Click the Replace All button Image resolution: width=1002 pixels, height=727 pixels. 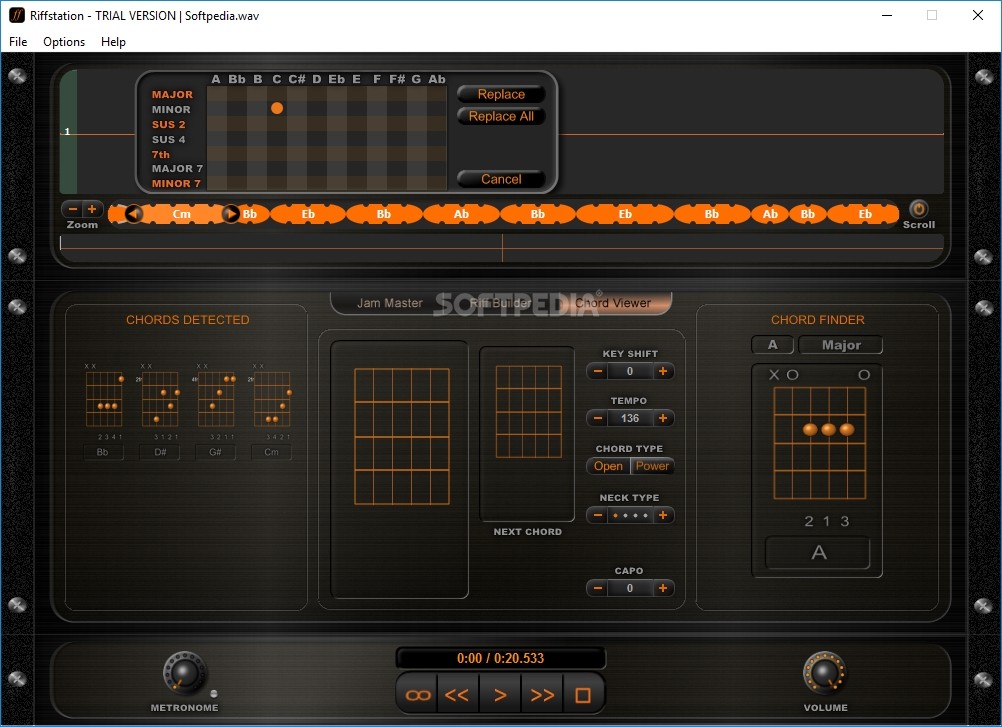pyautogui.click(x=501, y=116)
